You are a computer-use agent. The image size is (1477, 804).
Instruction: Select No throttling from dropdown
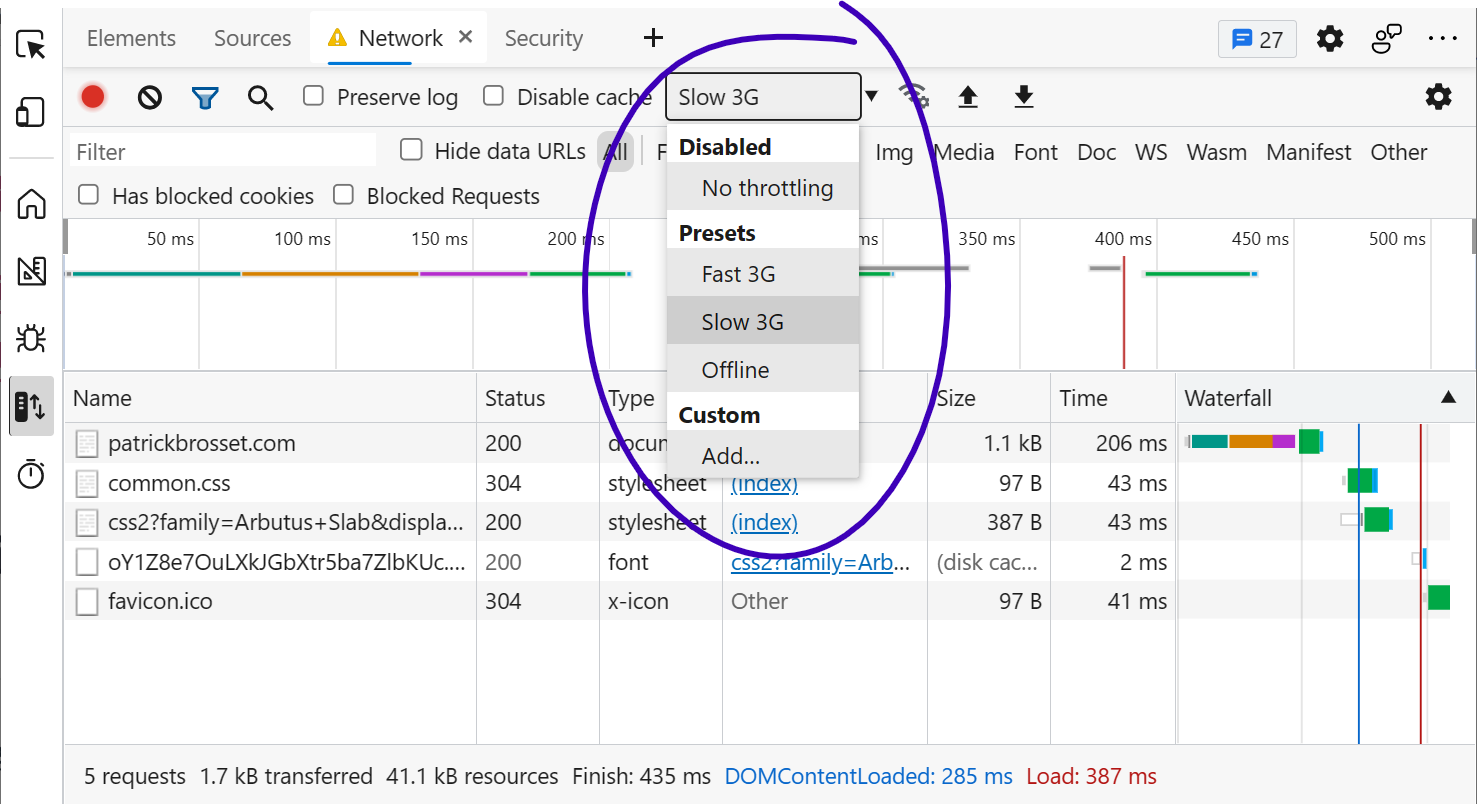[767, 188]
